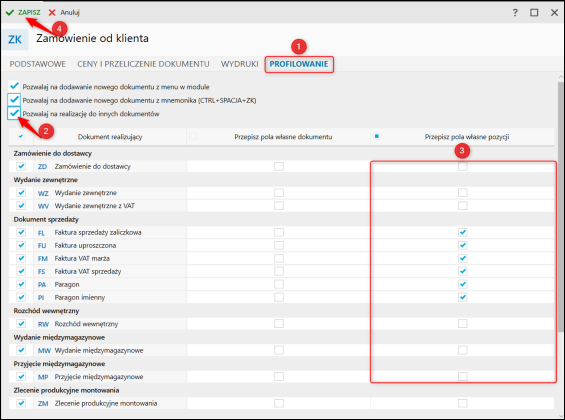Image resolution: width=565 pixels, height=420 pixels.
Task: Toggle adding document via mnemonic CTRL+SPACJA+ZK
Action: click(14, 99)
